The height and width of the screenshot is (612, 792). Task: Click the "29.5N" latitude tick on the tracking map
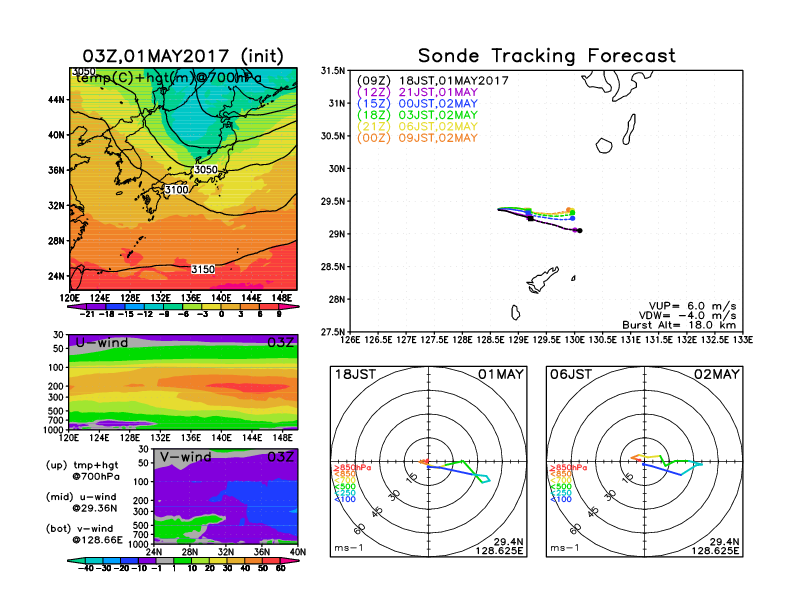click(333, 201)
